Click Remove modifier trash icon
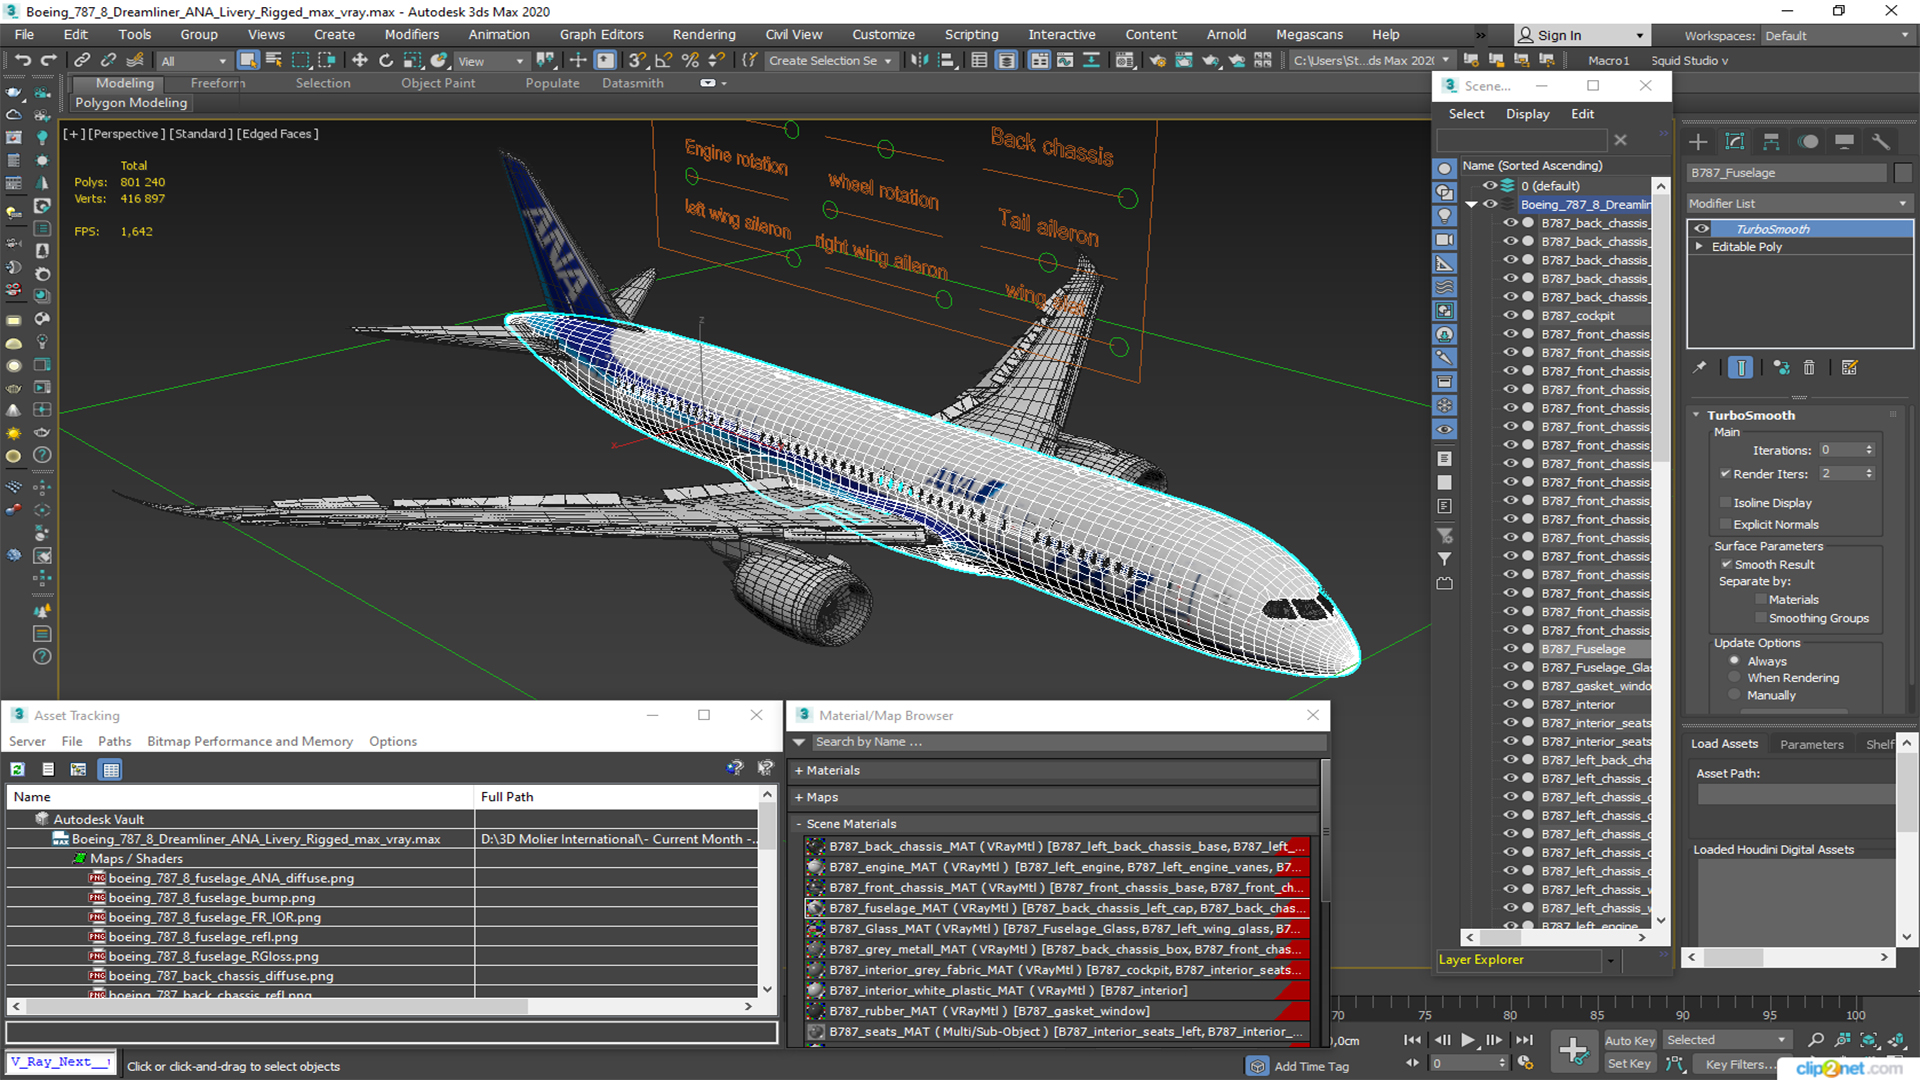This screenshot has height=1080, width=1920. [x=1809, y=368]
